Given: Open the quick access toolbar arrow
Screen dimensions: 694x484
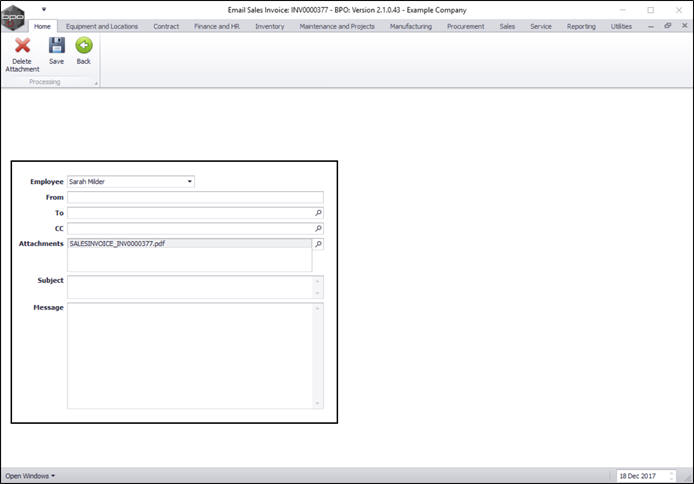Looking at the screenshot, I should click(x=44, y=9).
